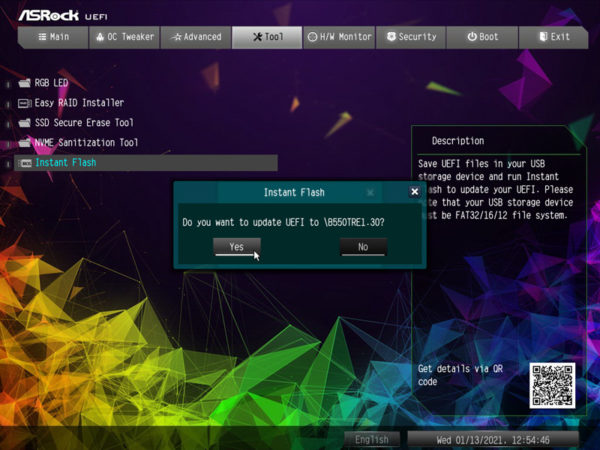Select the Tool tab

pyautogui.click(x=266, y=37)
